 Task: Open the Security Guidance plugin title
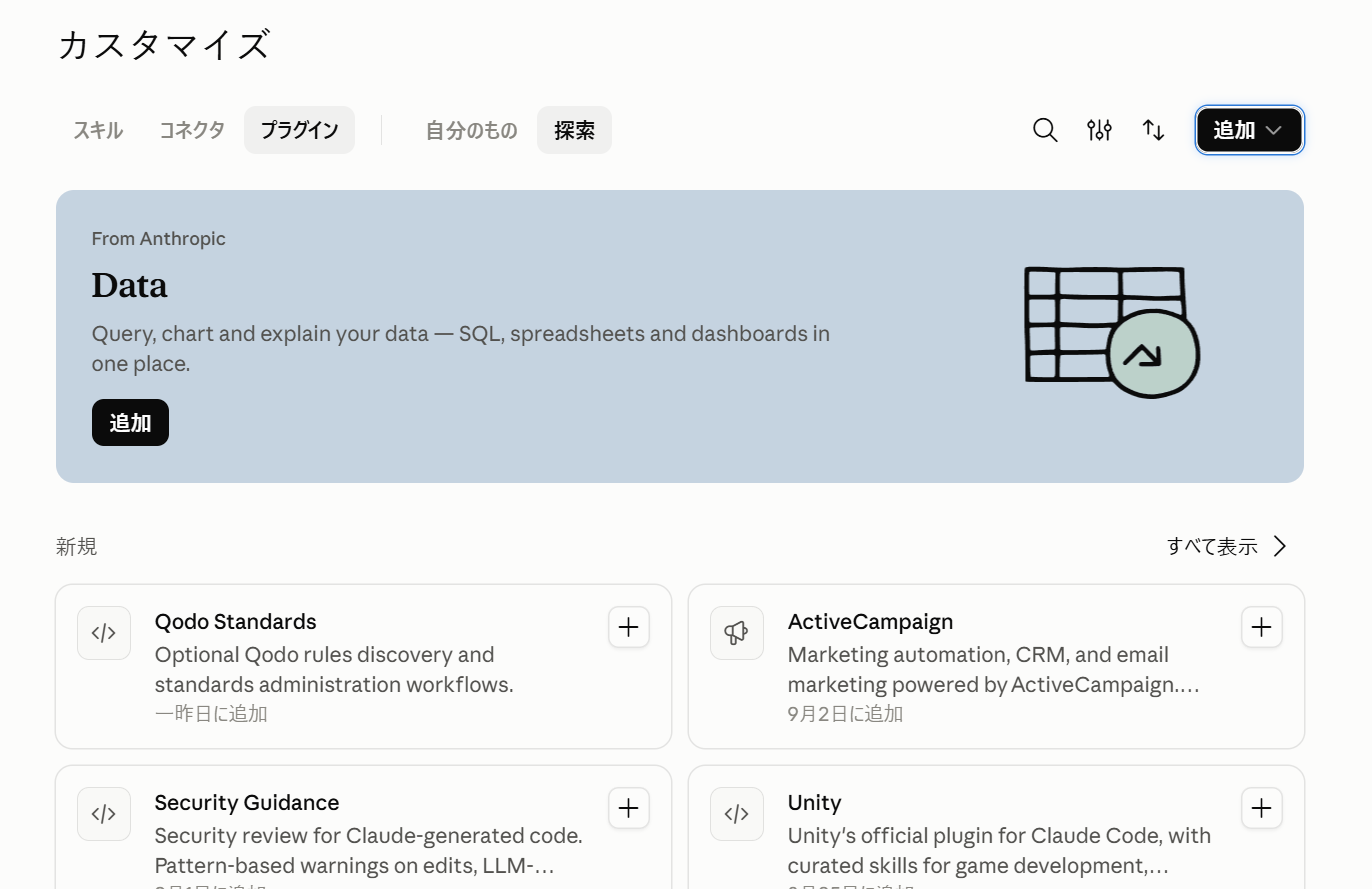click(x=247, y=802)
